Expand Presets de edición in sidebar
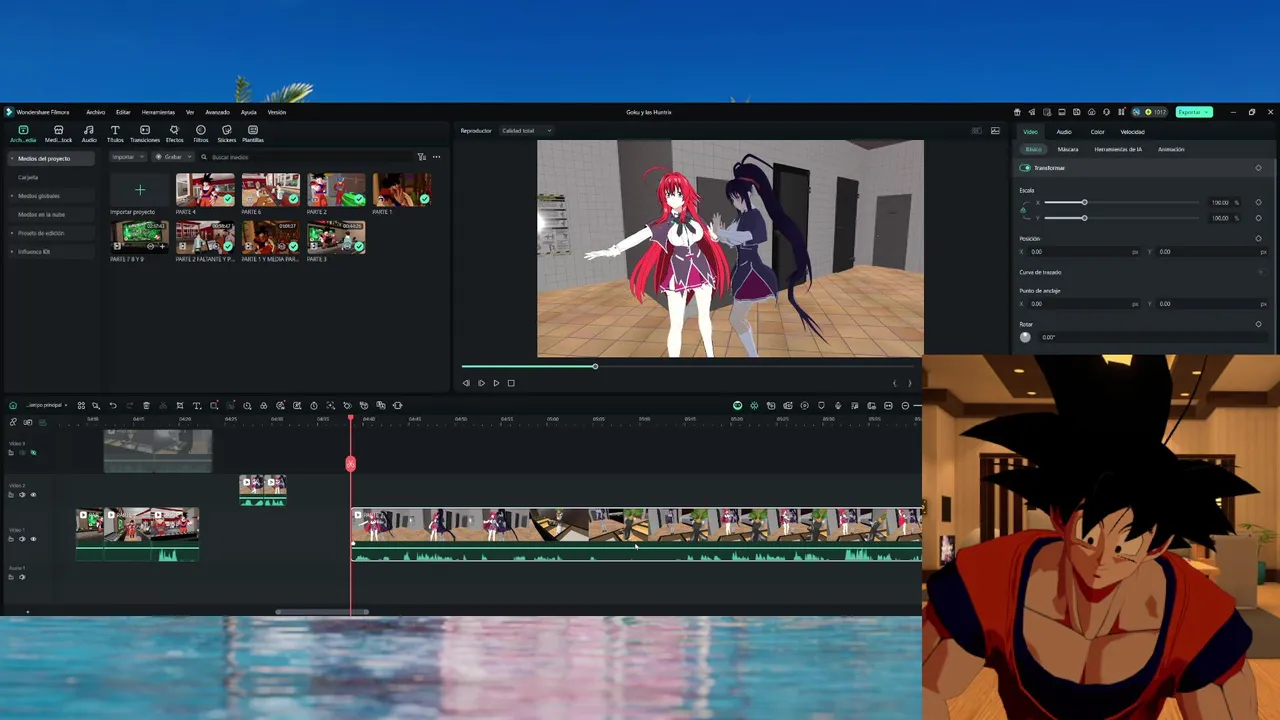 coord(12,233)
